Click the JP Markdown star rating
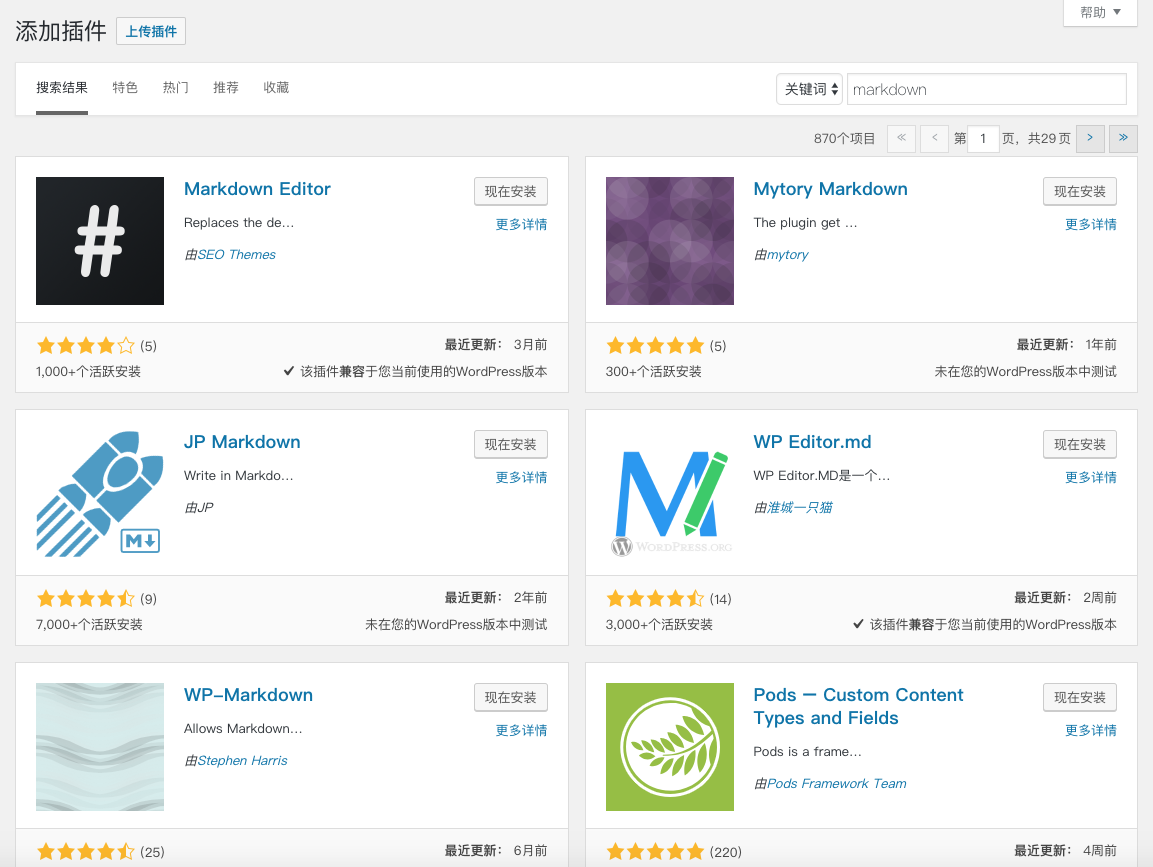This screenshot has height=867, width=1153. [85, 598]
